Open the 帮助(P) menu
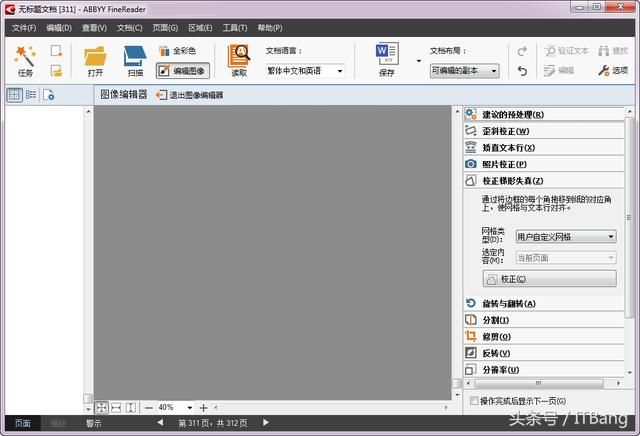 tap(270, 28)
